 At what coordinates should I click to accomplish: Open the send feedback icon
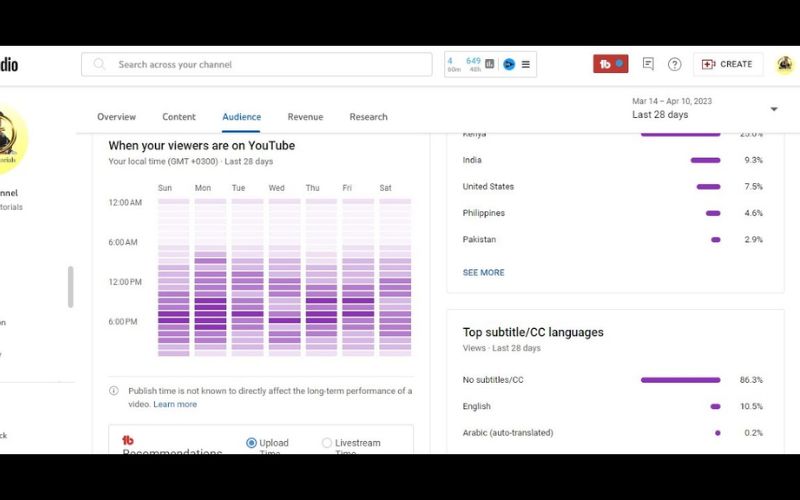coord(648,64)
